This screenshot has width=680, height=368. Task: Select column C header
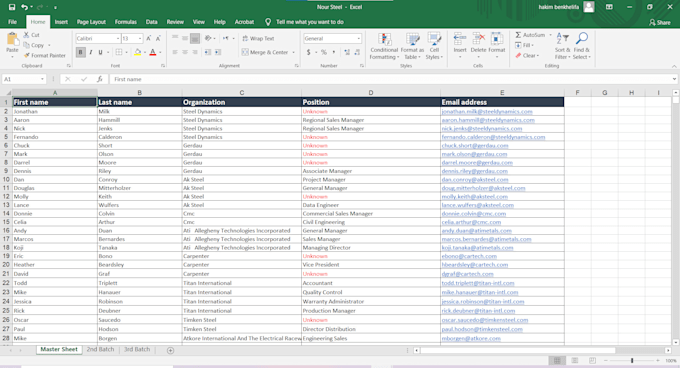coord(242,93)
